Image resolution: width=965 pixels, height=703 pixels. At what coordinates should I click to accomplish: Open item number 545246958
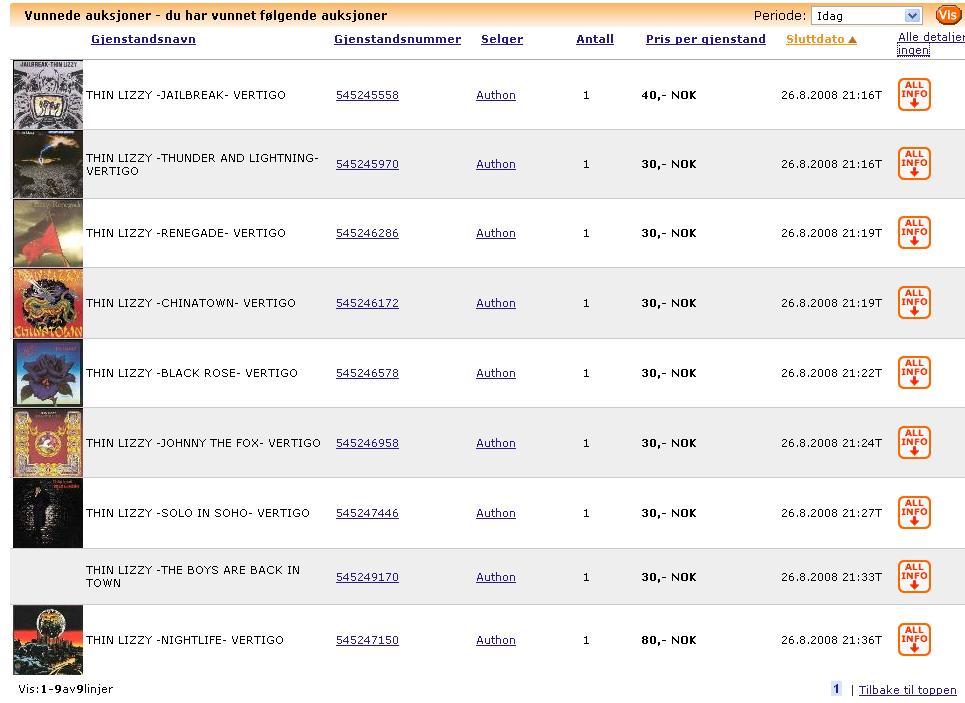367,443
